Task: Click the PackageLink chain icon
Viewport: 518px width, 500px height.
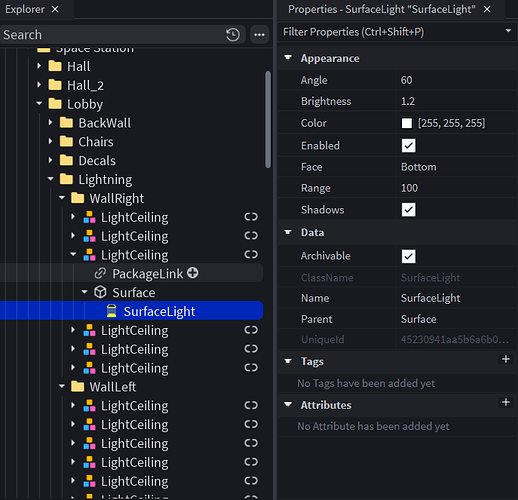Action: click(100, 273)
